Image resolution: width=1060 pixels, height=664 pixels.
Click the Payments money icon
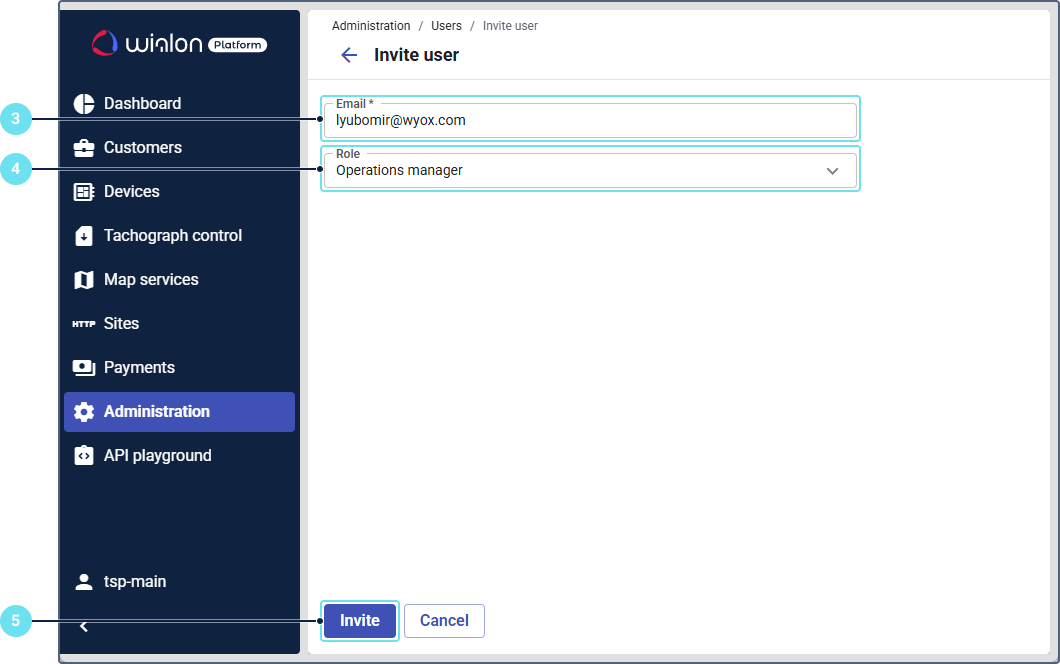point(84,368)
